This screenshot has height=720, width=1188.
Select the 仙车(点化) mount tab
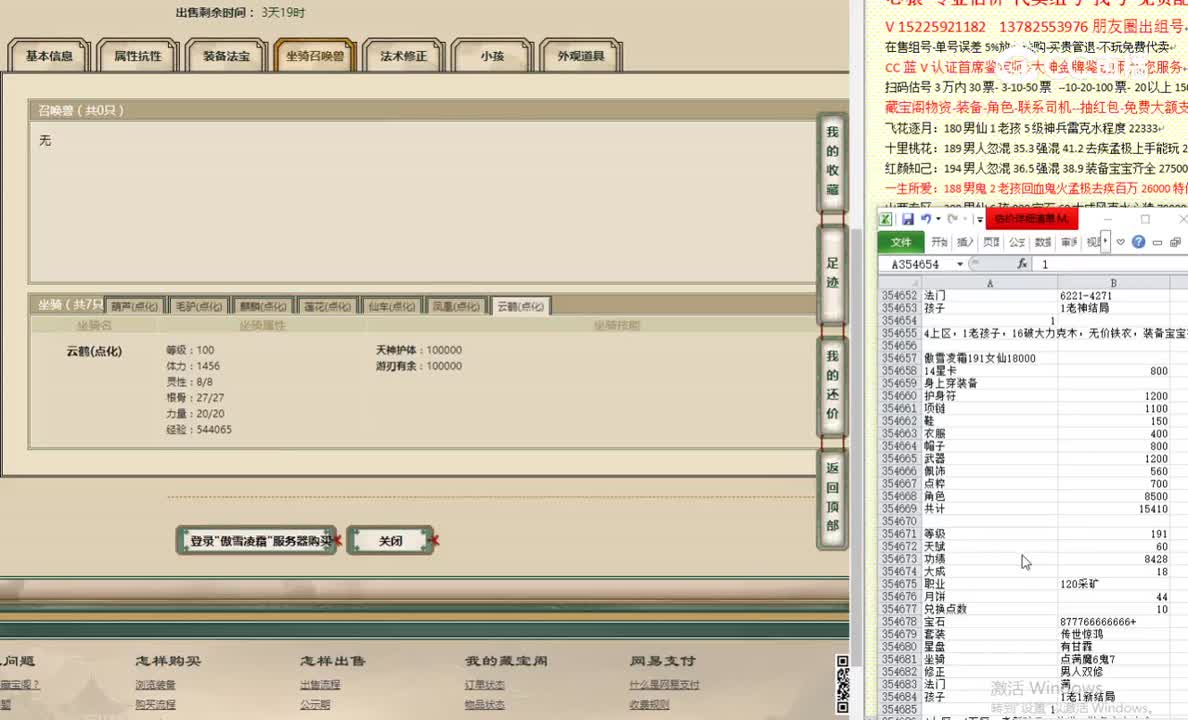[392, 306]
